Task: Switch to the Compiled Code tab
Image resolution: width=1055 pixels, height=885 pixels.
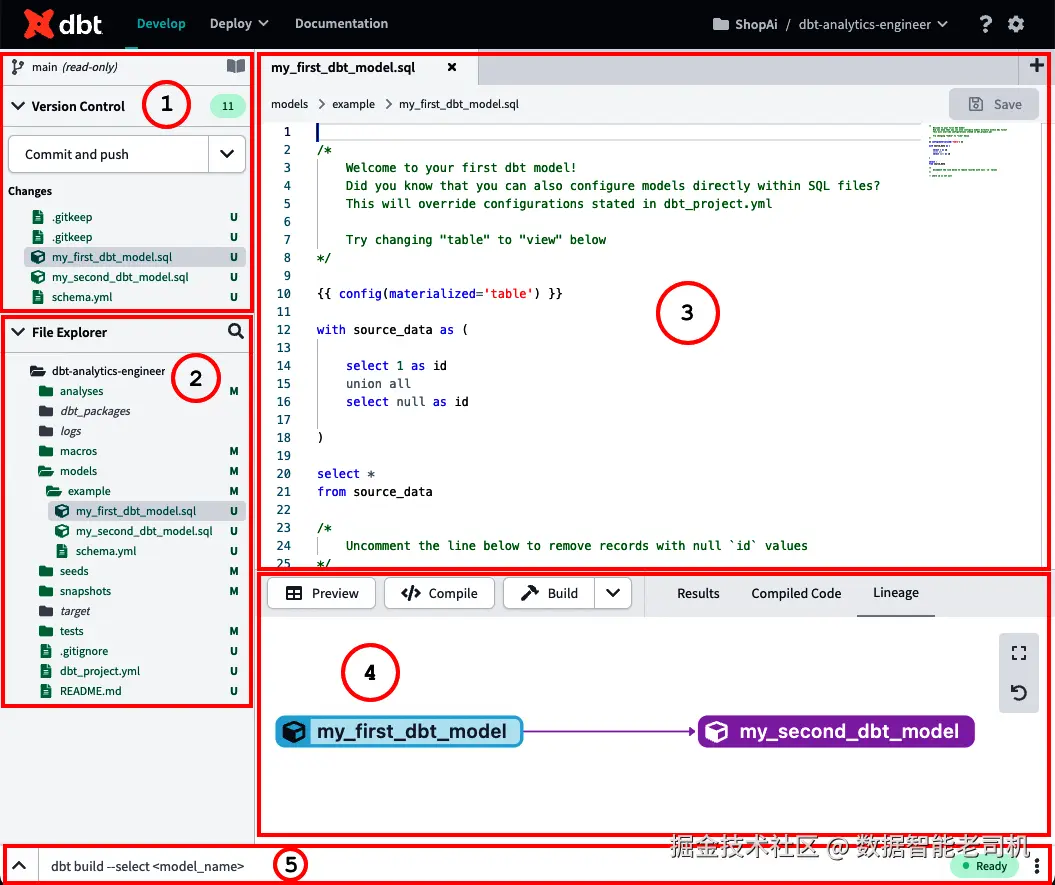Action: click(796, 593)
